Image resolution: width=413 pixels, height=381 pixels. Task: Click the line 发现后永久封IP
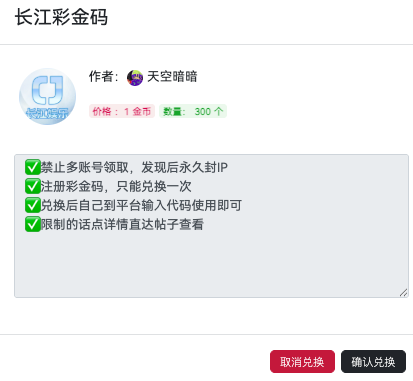(x=184, y=167)
